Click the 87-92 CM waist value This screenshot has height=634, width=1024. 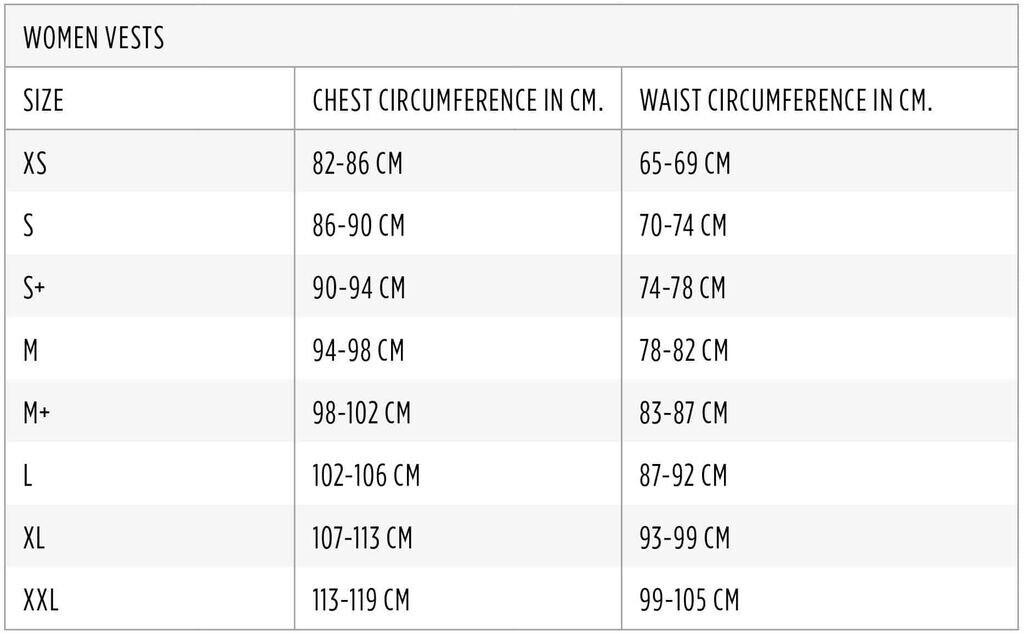(x=684, y=476)
